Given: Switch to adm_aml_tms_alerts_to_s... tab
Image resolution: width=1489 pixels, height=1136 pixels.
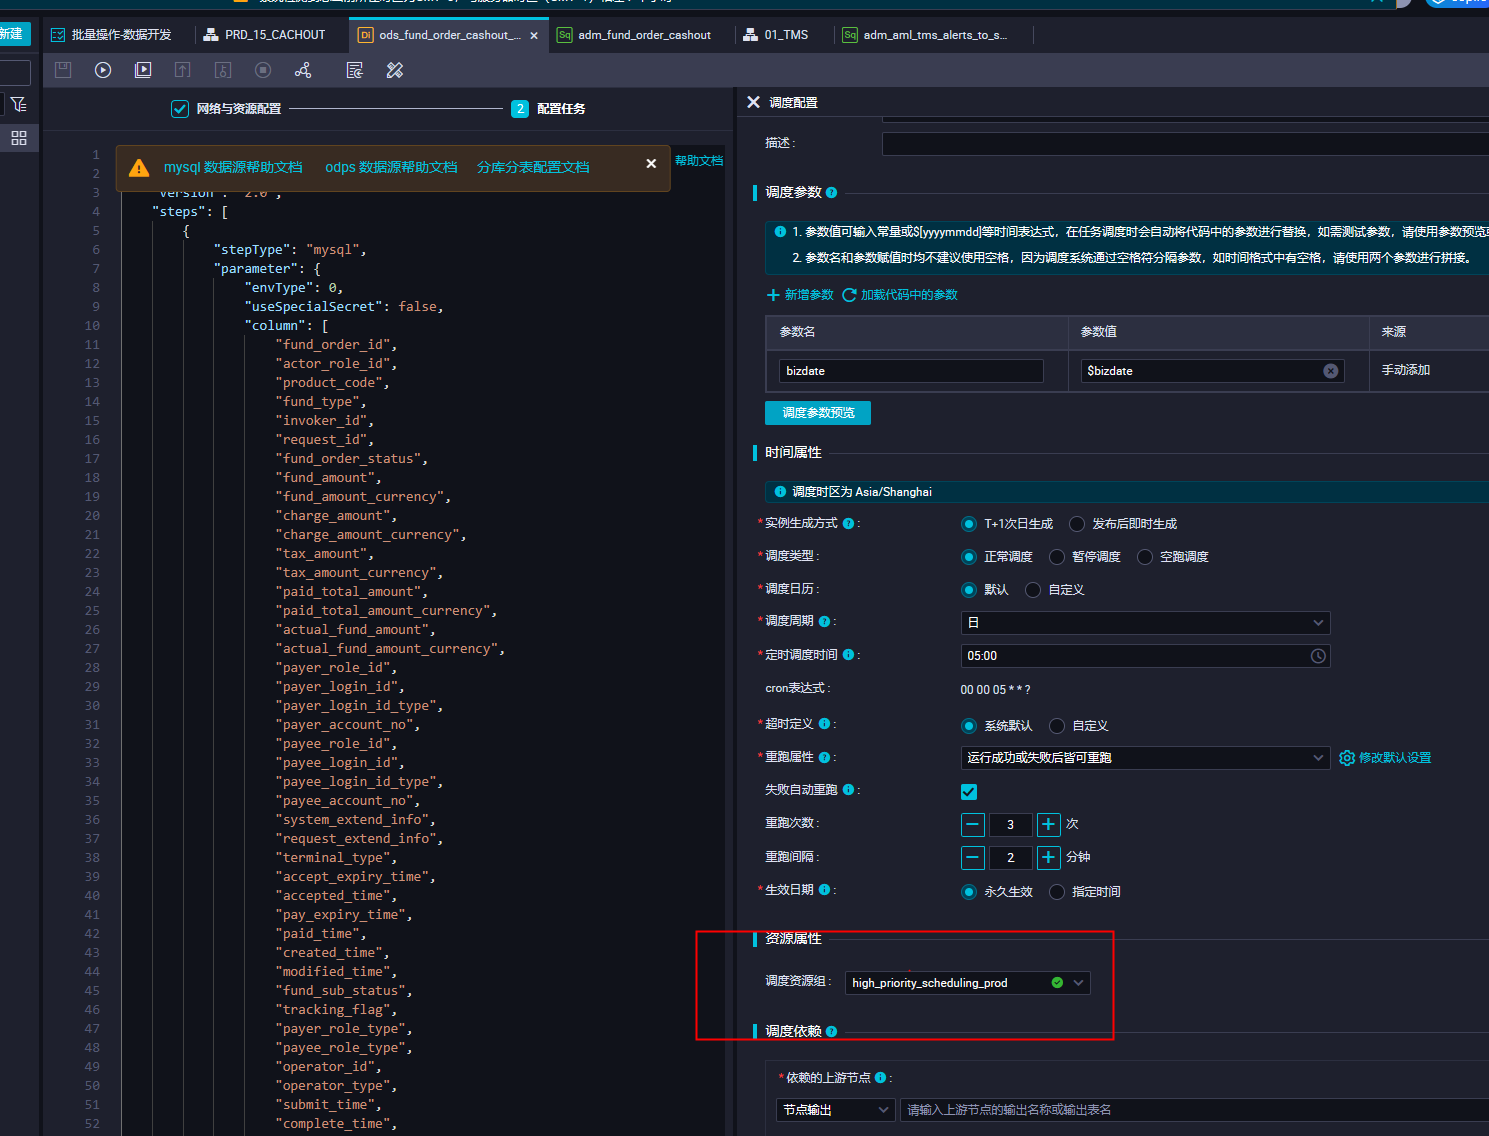Looking at the screenshot, I should click(926, 35).
